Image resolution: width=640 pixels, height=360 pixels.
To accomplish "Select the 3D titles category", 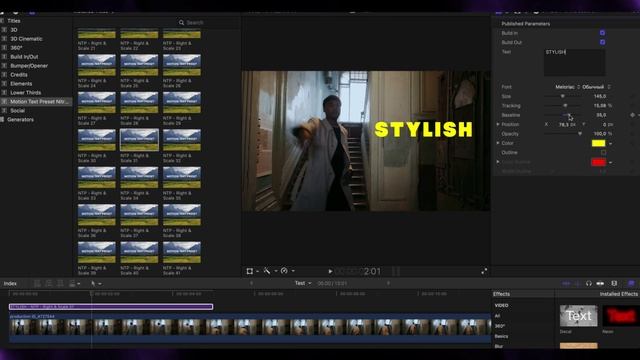I will 14,30.
